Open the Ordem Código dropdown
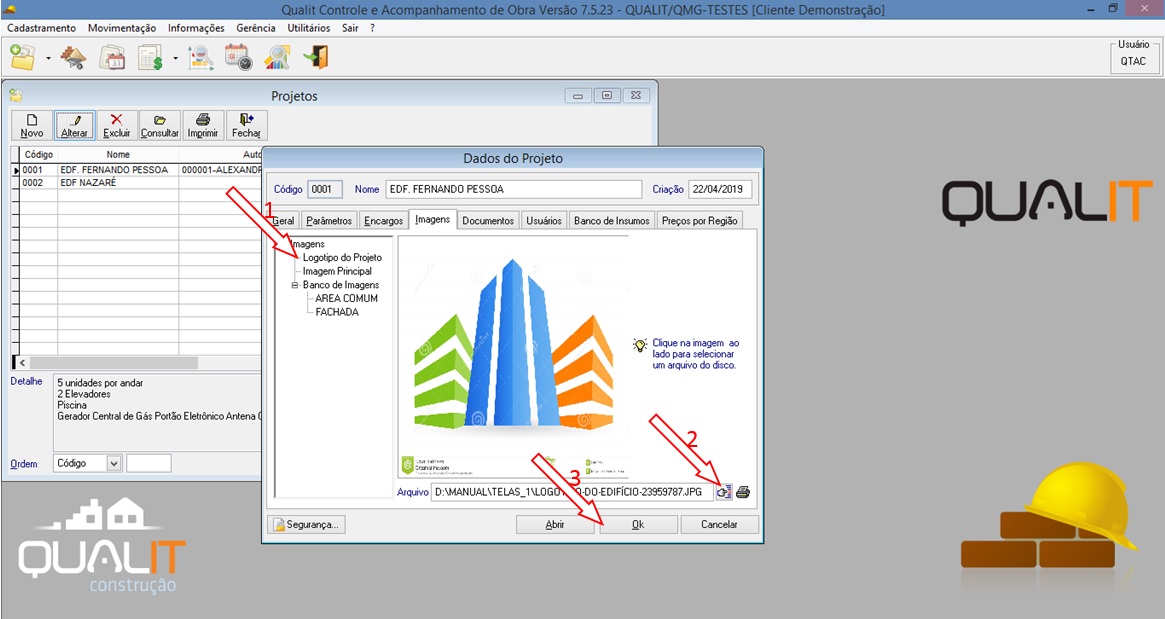Viewport: 1165px width, 619px height. 114,463
